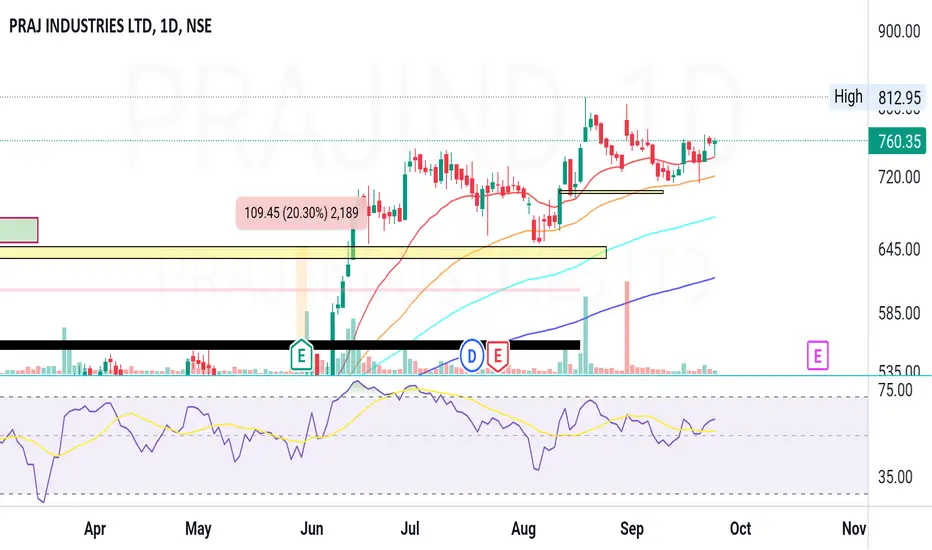Click the blue D dividend marker

coord(472,356)
